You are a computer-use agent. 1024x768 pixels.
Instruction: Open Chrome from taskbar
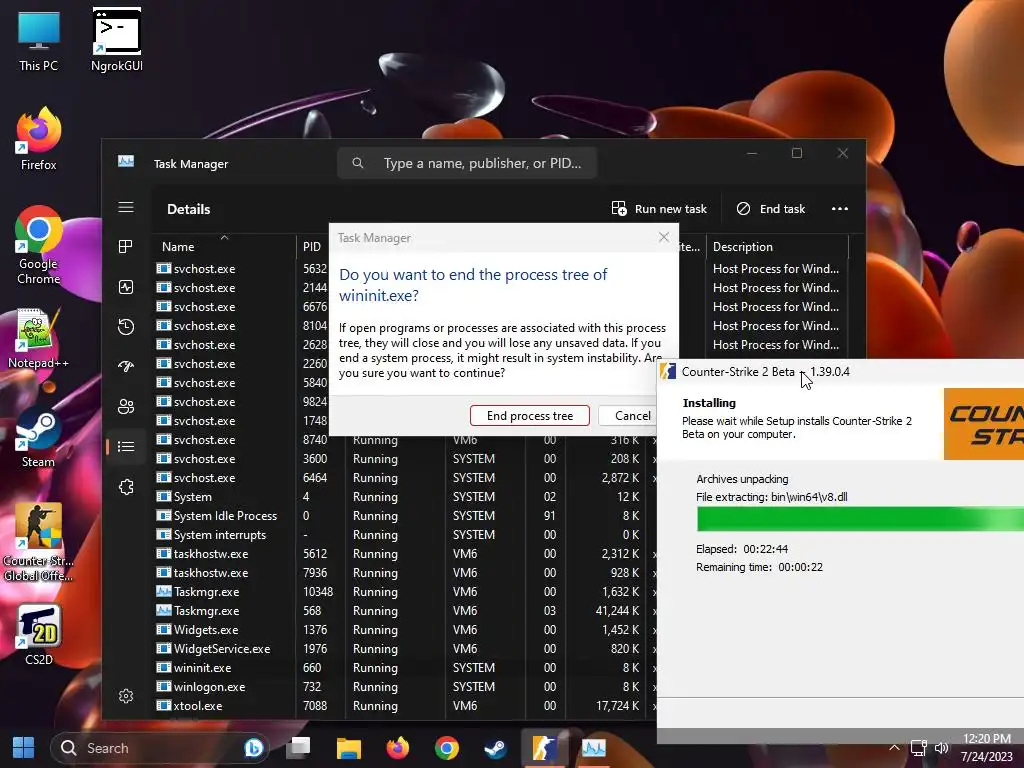pyautogui.click(x=447, y=748)
